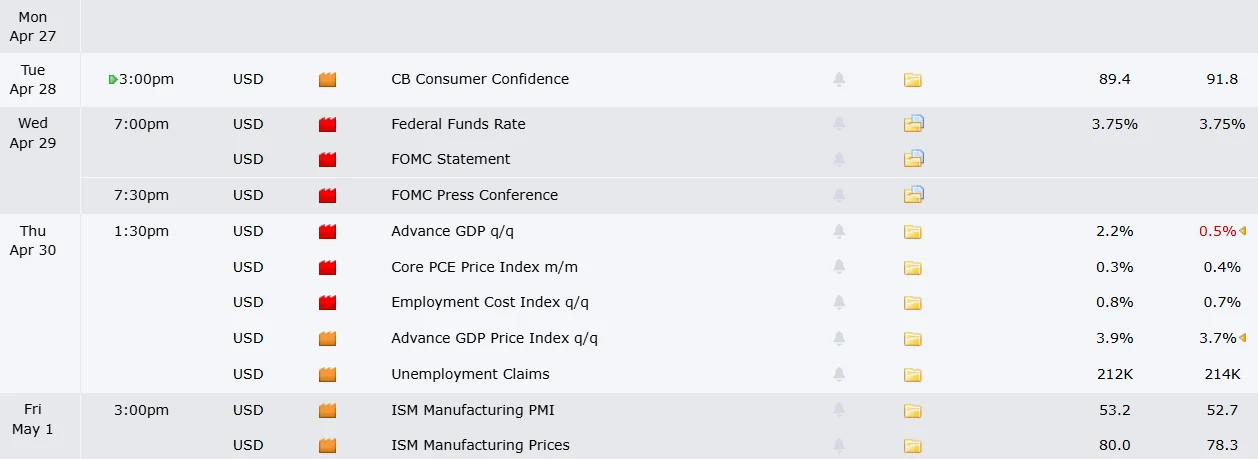1258x459 pixels.
Task: Click orange impact icon for CB Consumer Confidence
Action: (x=327, y=80)
